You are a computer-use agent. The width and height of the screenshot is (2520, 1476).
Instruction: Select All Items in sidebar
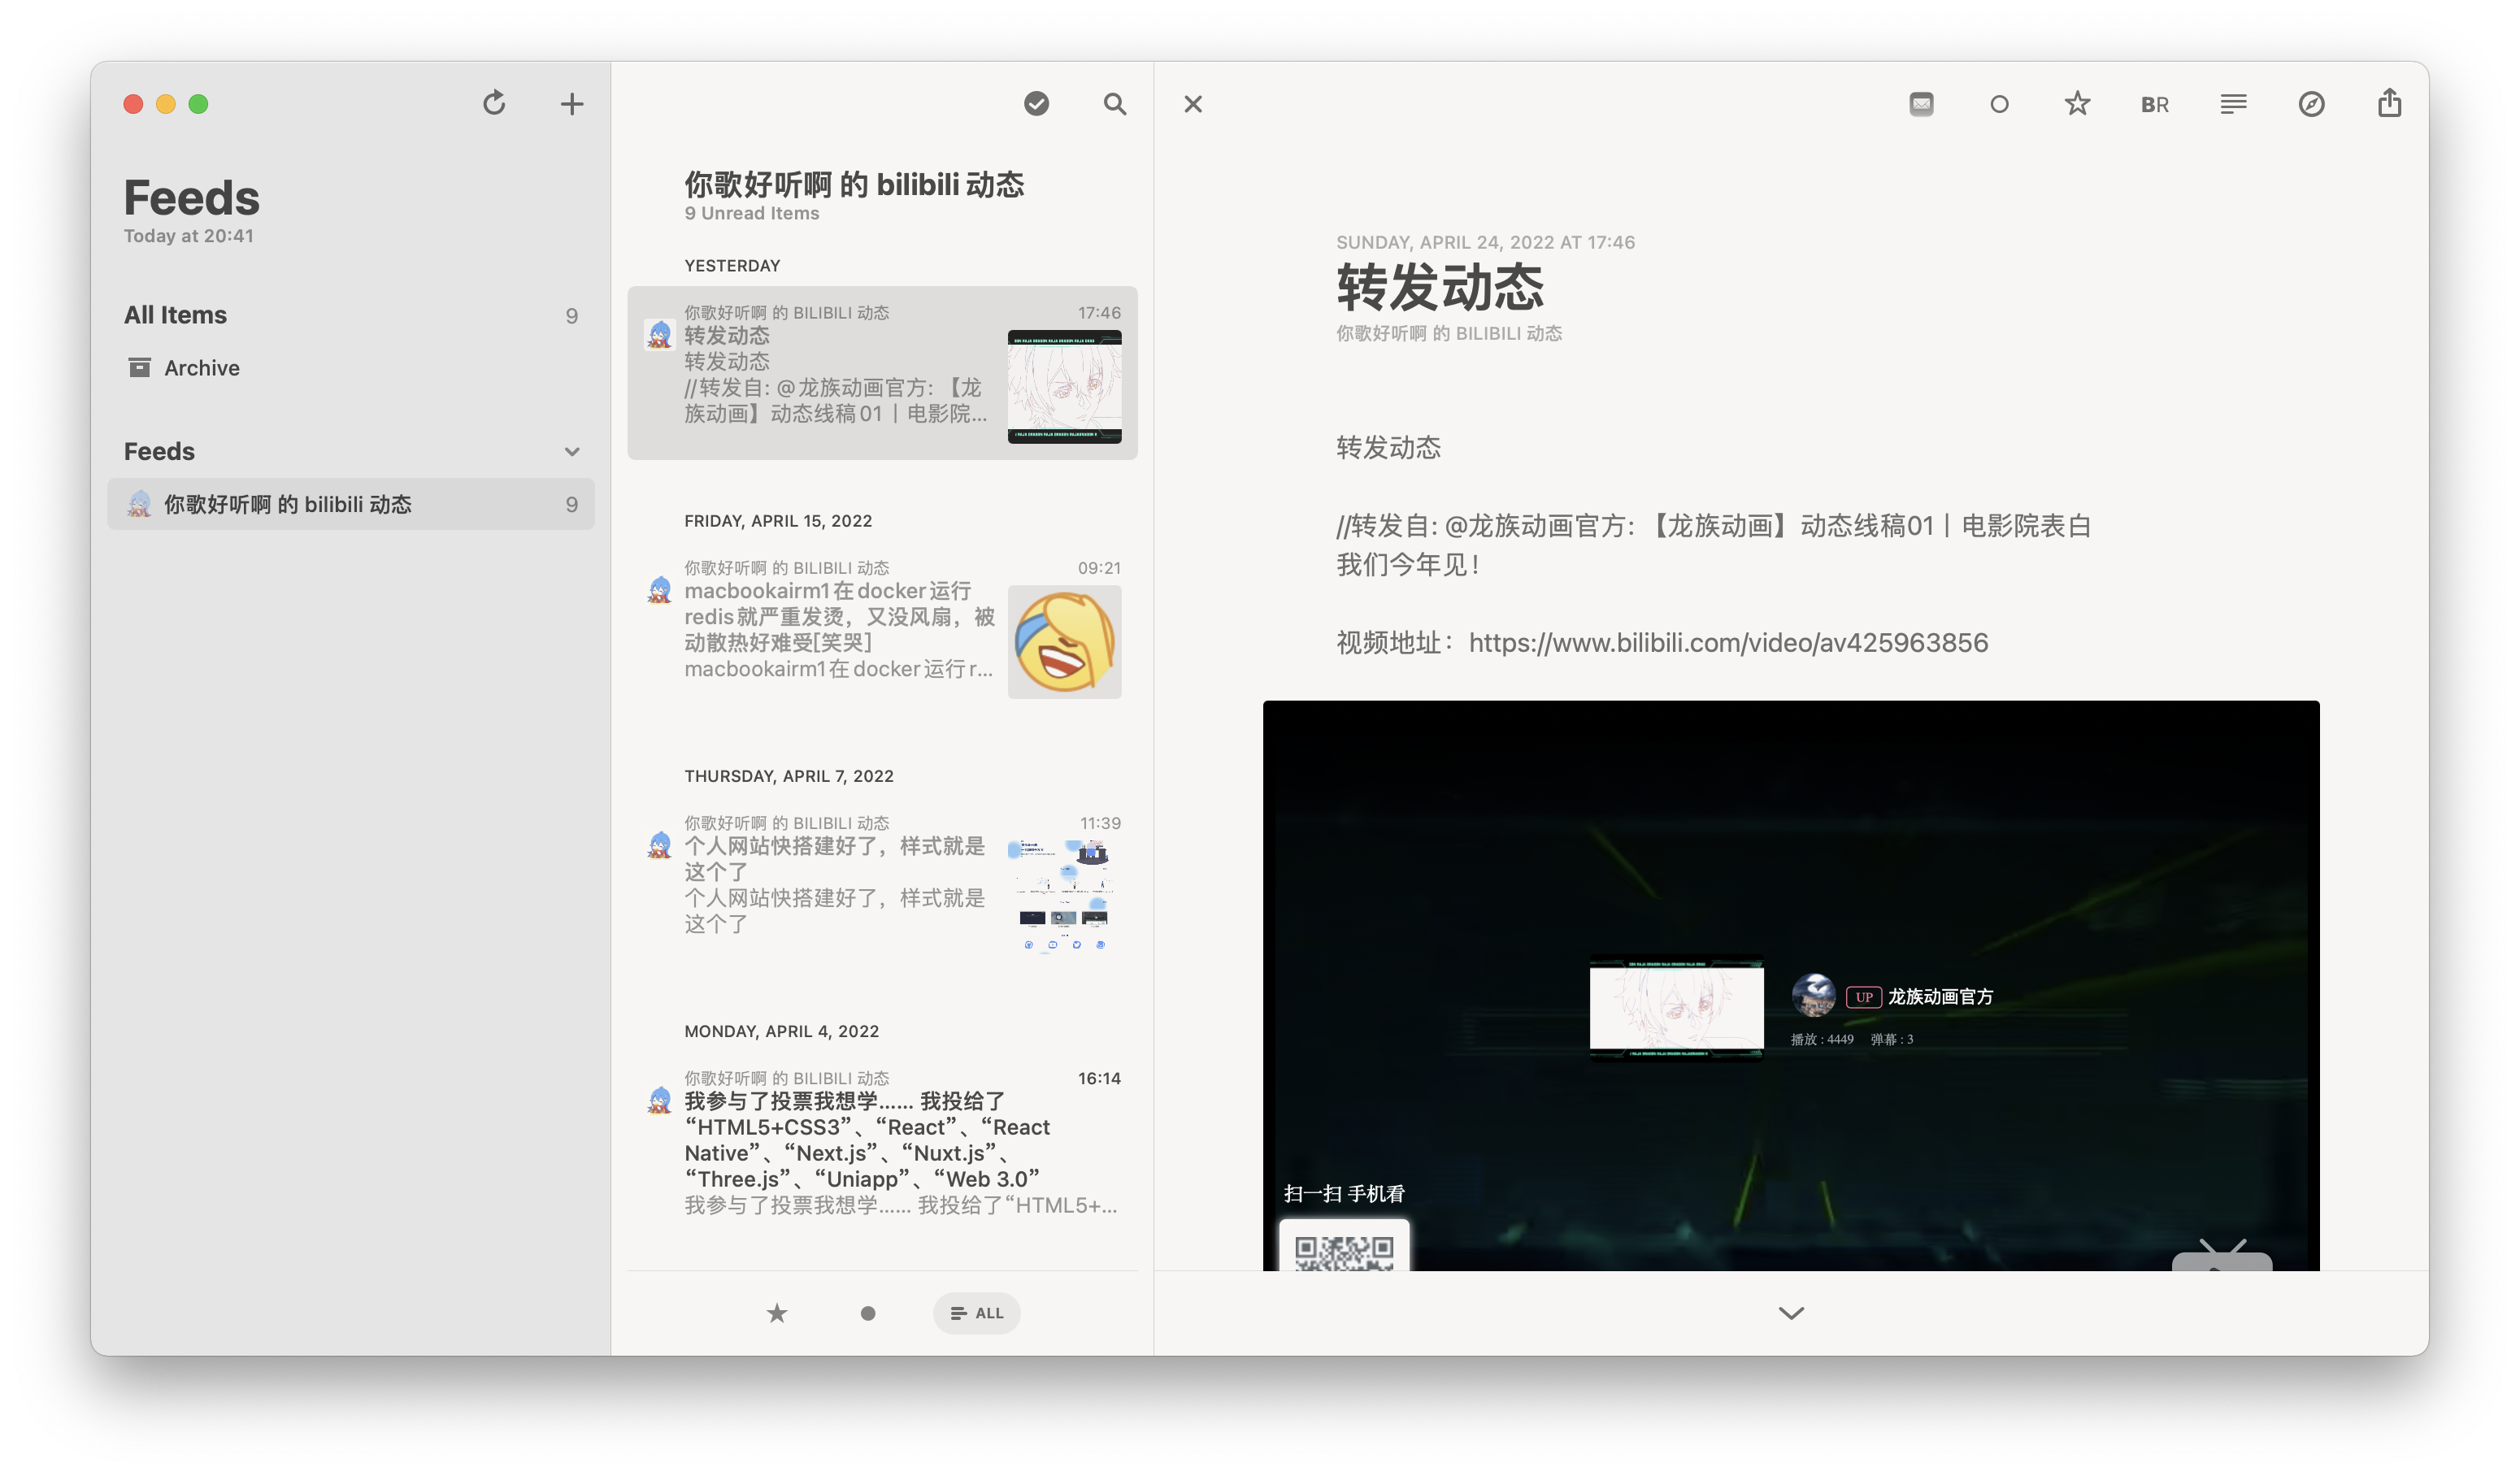(x=176, y=315)
